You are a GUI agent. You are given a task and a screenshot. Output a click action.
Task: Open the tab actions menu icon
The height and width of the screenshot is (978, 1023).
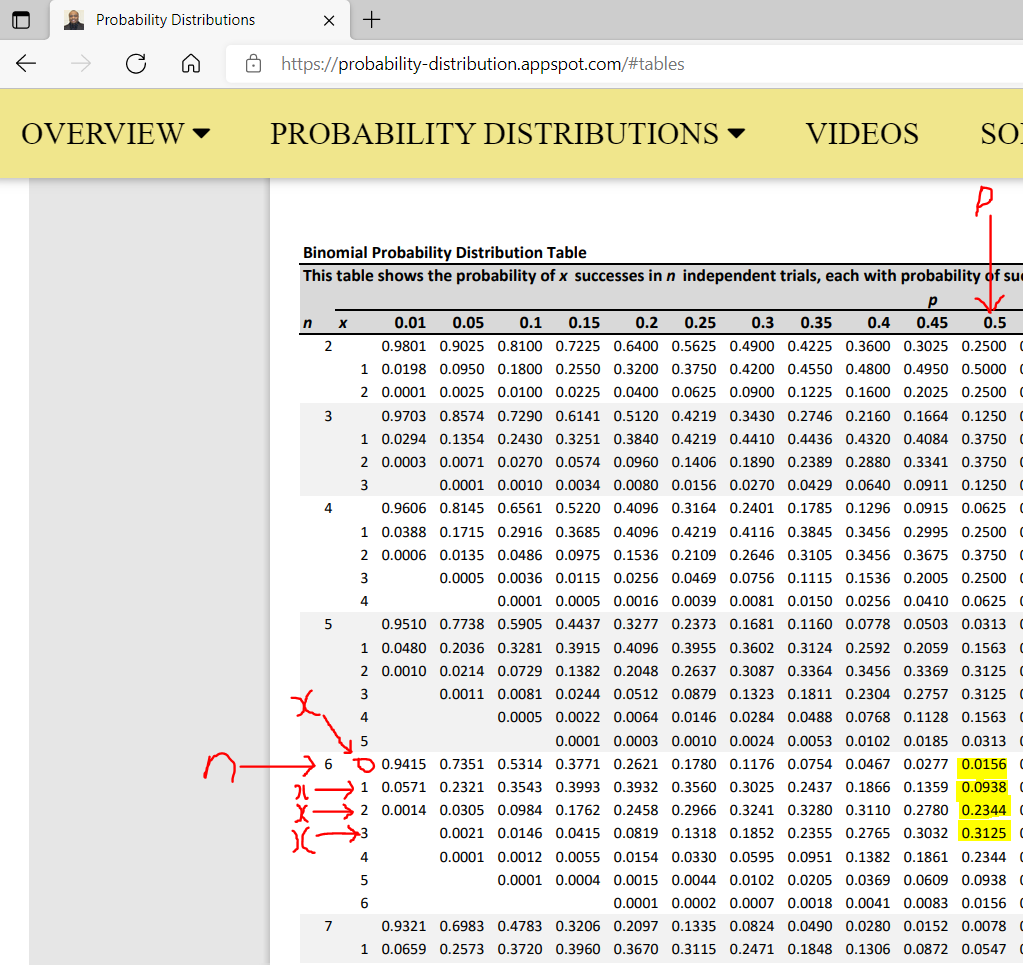[x=20, y=20]
